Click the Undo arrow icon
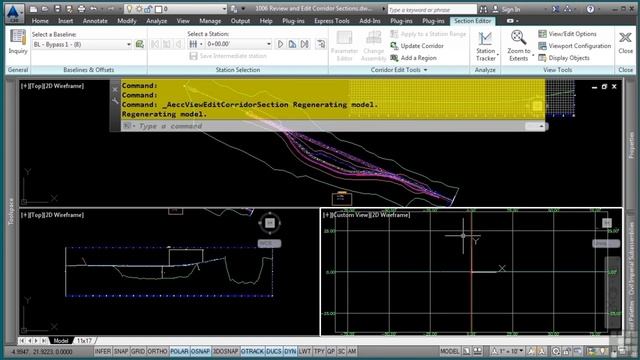 pos(93,9)
